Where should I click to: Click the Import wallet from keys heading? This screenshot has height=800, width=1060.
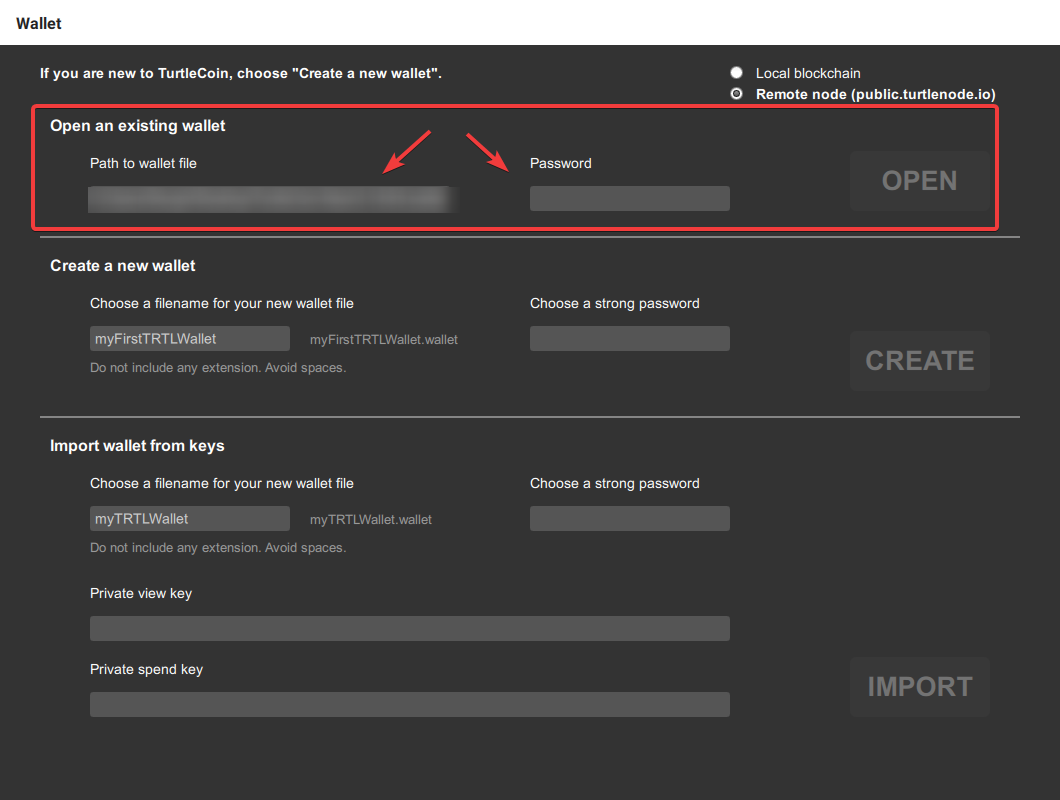coord(137,446)
